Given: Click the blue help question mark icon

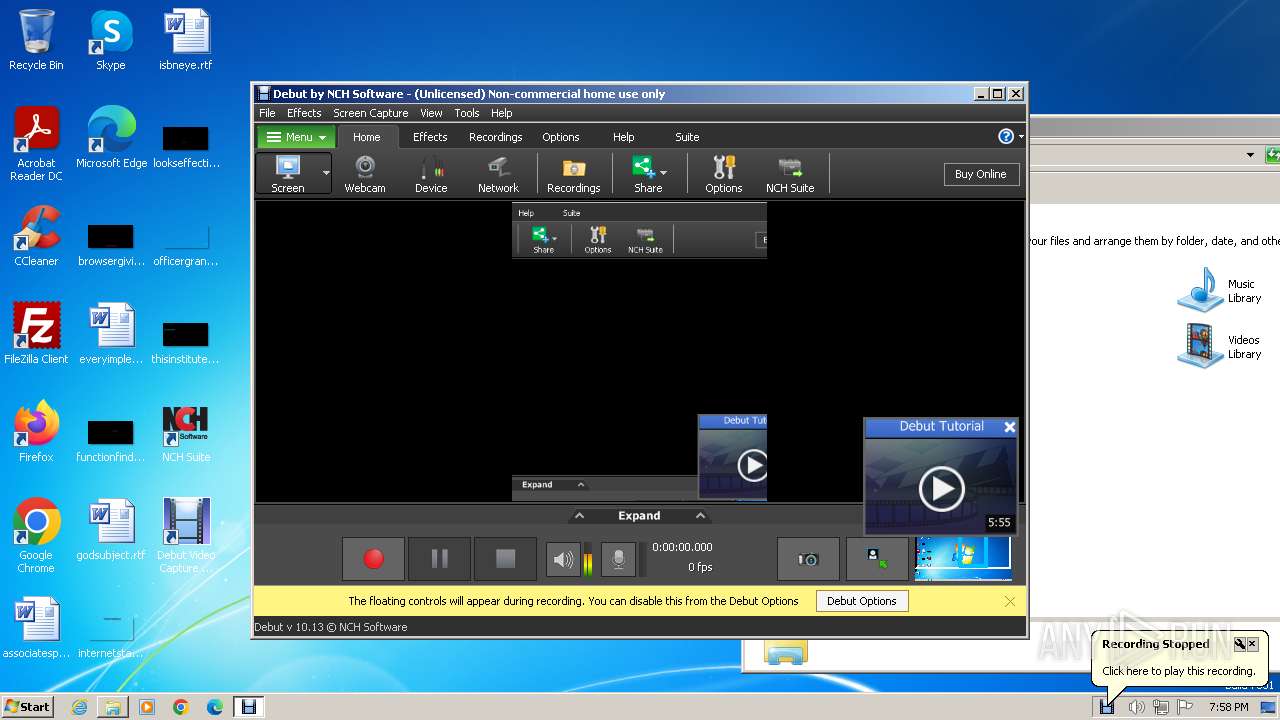Looking at the screenshot, I should tap(1006, 137).
